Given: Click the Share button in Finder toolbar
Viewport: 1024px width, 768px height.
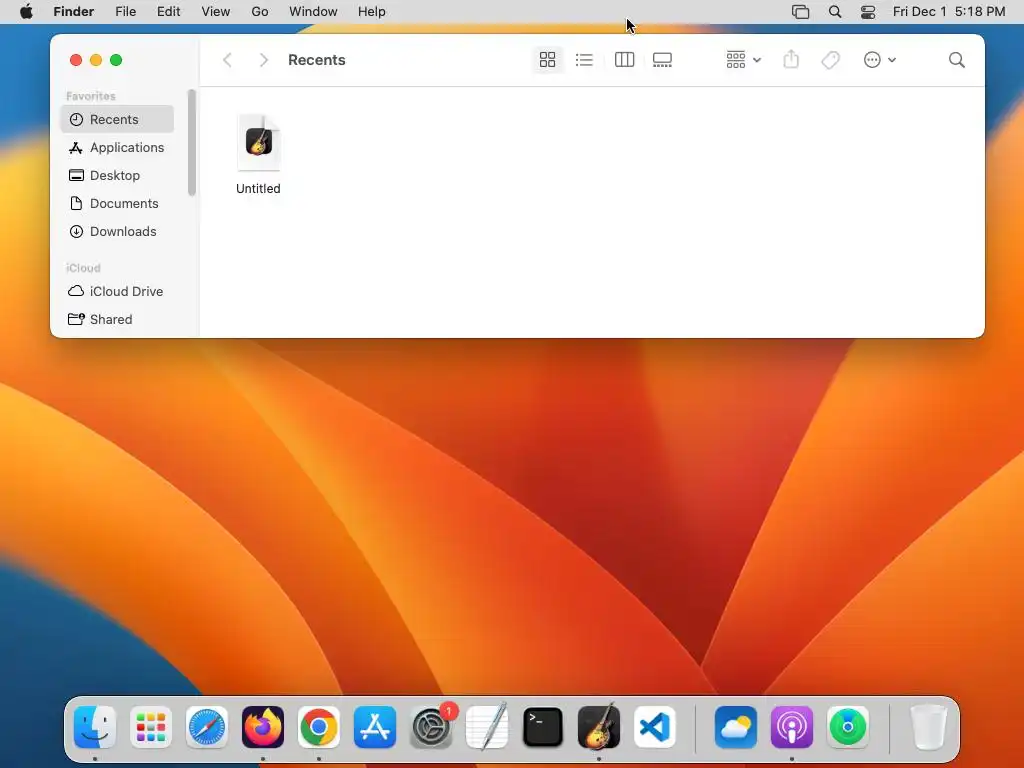Looking at the screenshot, I should point(791,60).
